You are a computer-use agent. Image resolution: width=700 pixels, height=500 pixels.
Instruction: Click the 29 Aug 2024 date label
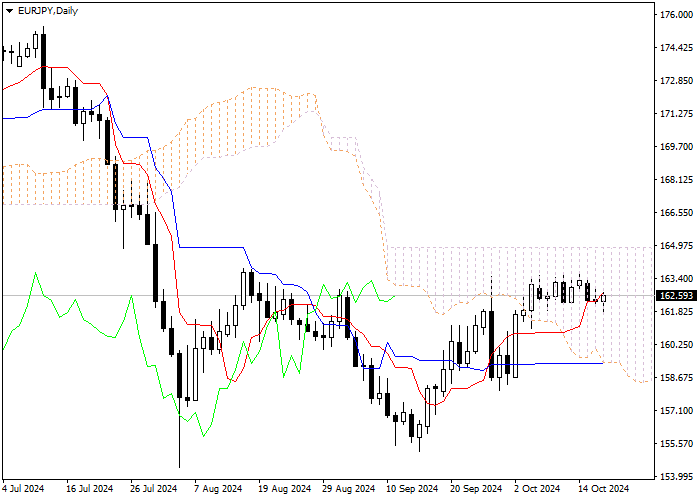coord(348,489)
